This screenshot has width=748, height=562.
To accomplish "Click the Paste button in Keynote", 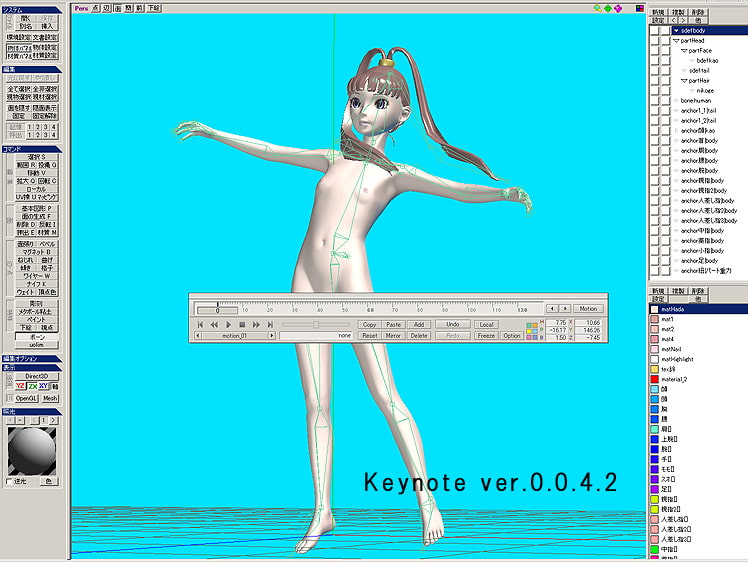I will click(394, 324).
